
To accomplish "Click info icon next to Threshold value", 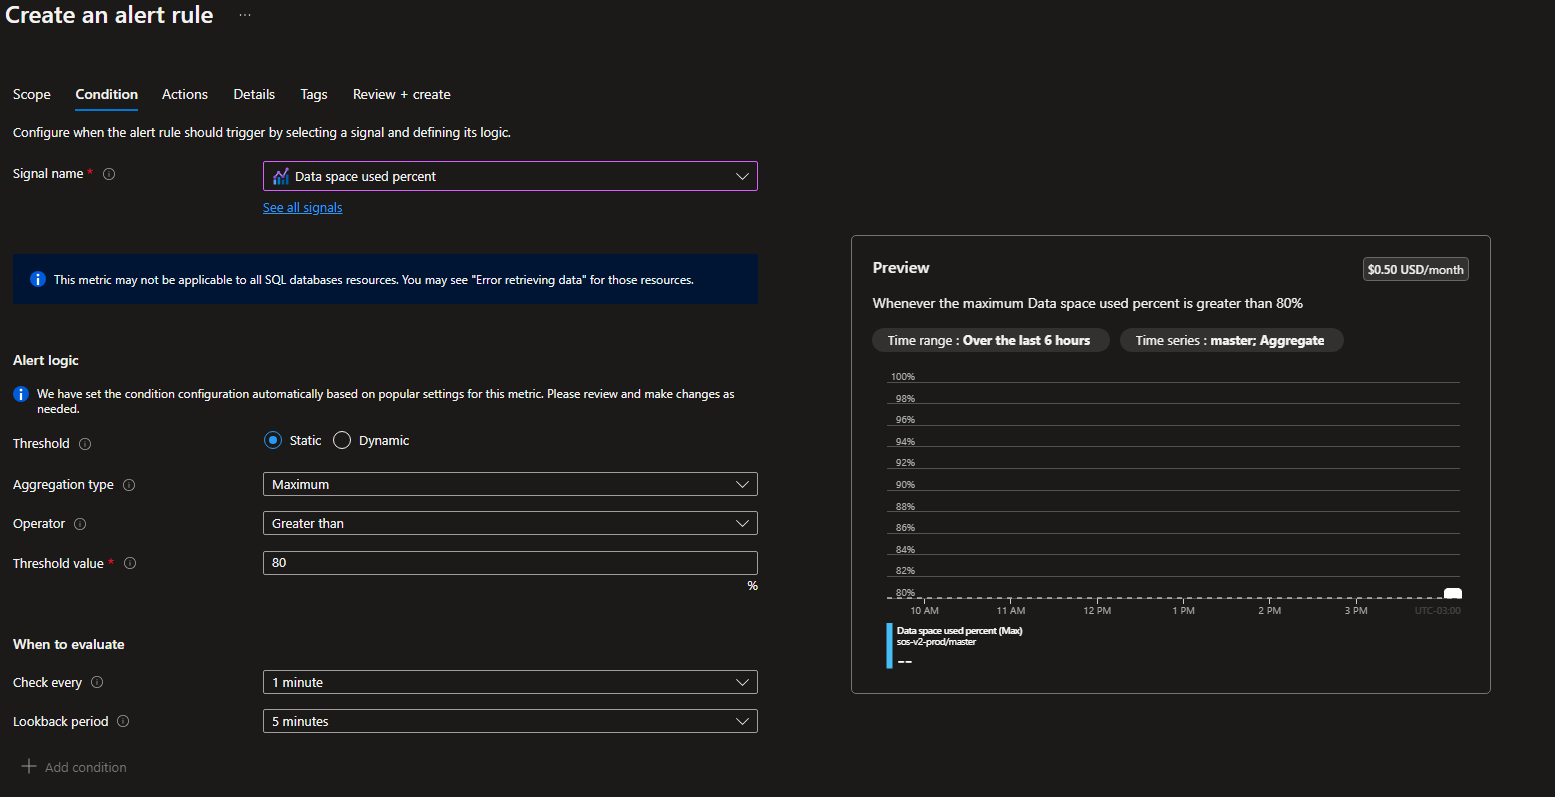I will pyautogui.click(x=130, y=563).
